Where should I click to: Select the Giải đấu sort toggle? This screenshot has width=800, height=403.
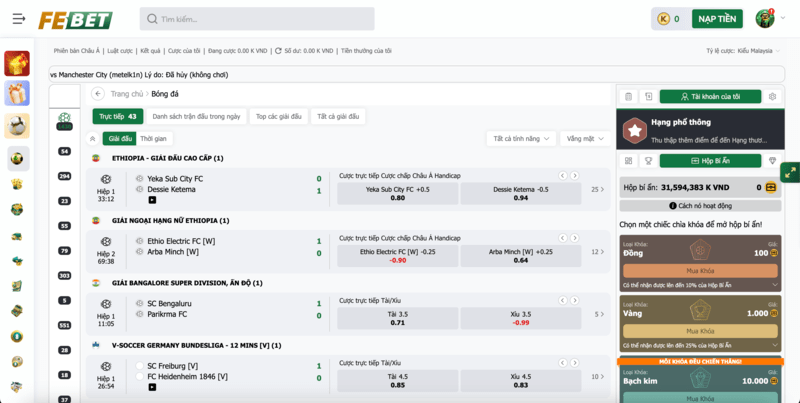tap(120, 139)
